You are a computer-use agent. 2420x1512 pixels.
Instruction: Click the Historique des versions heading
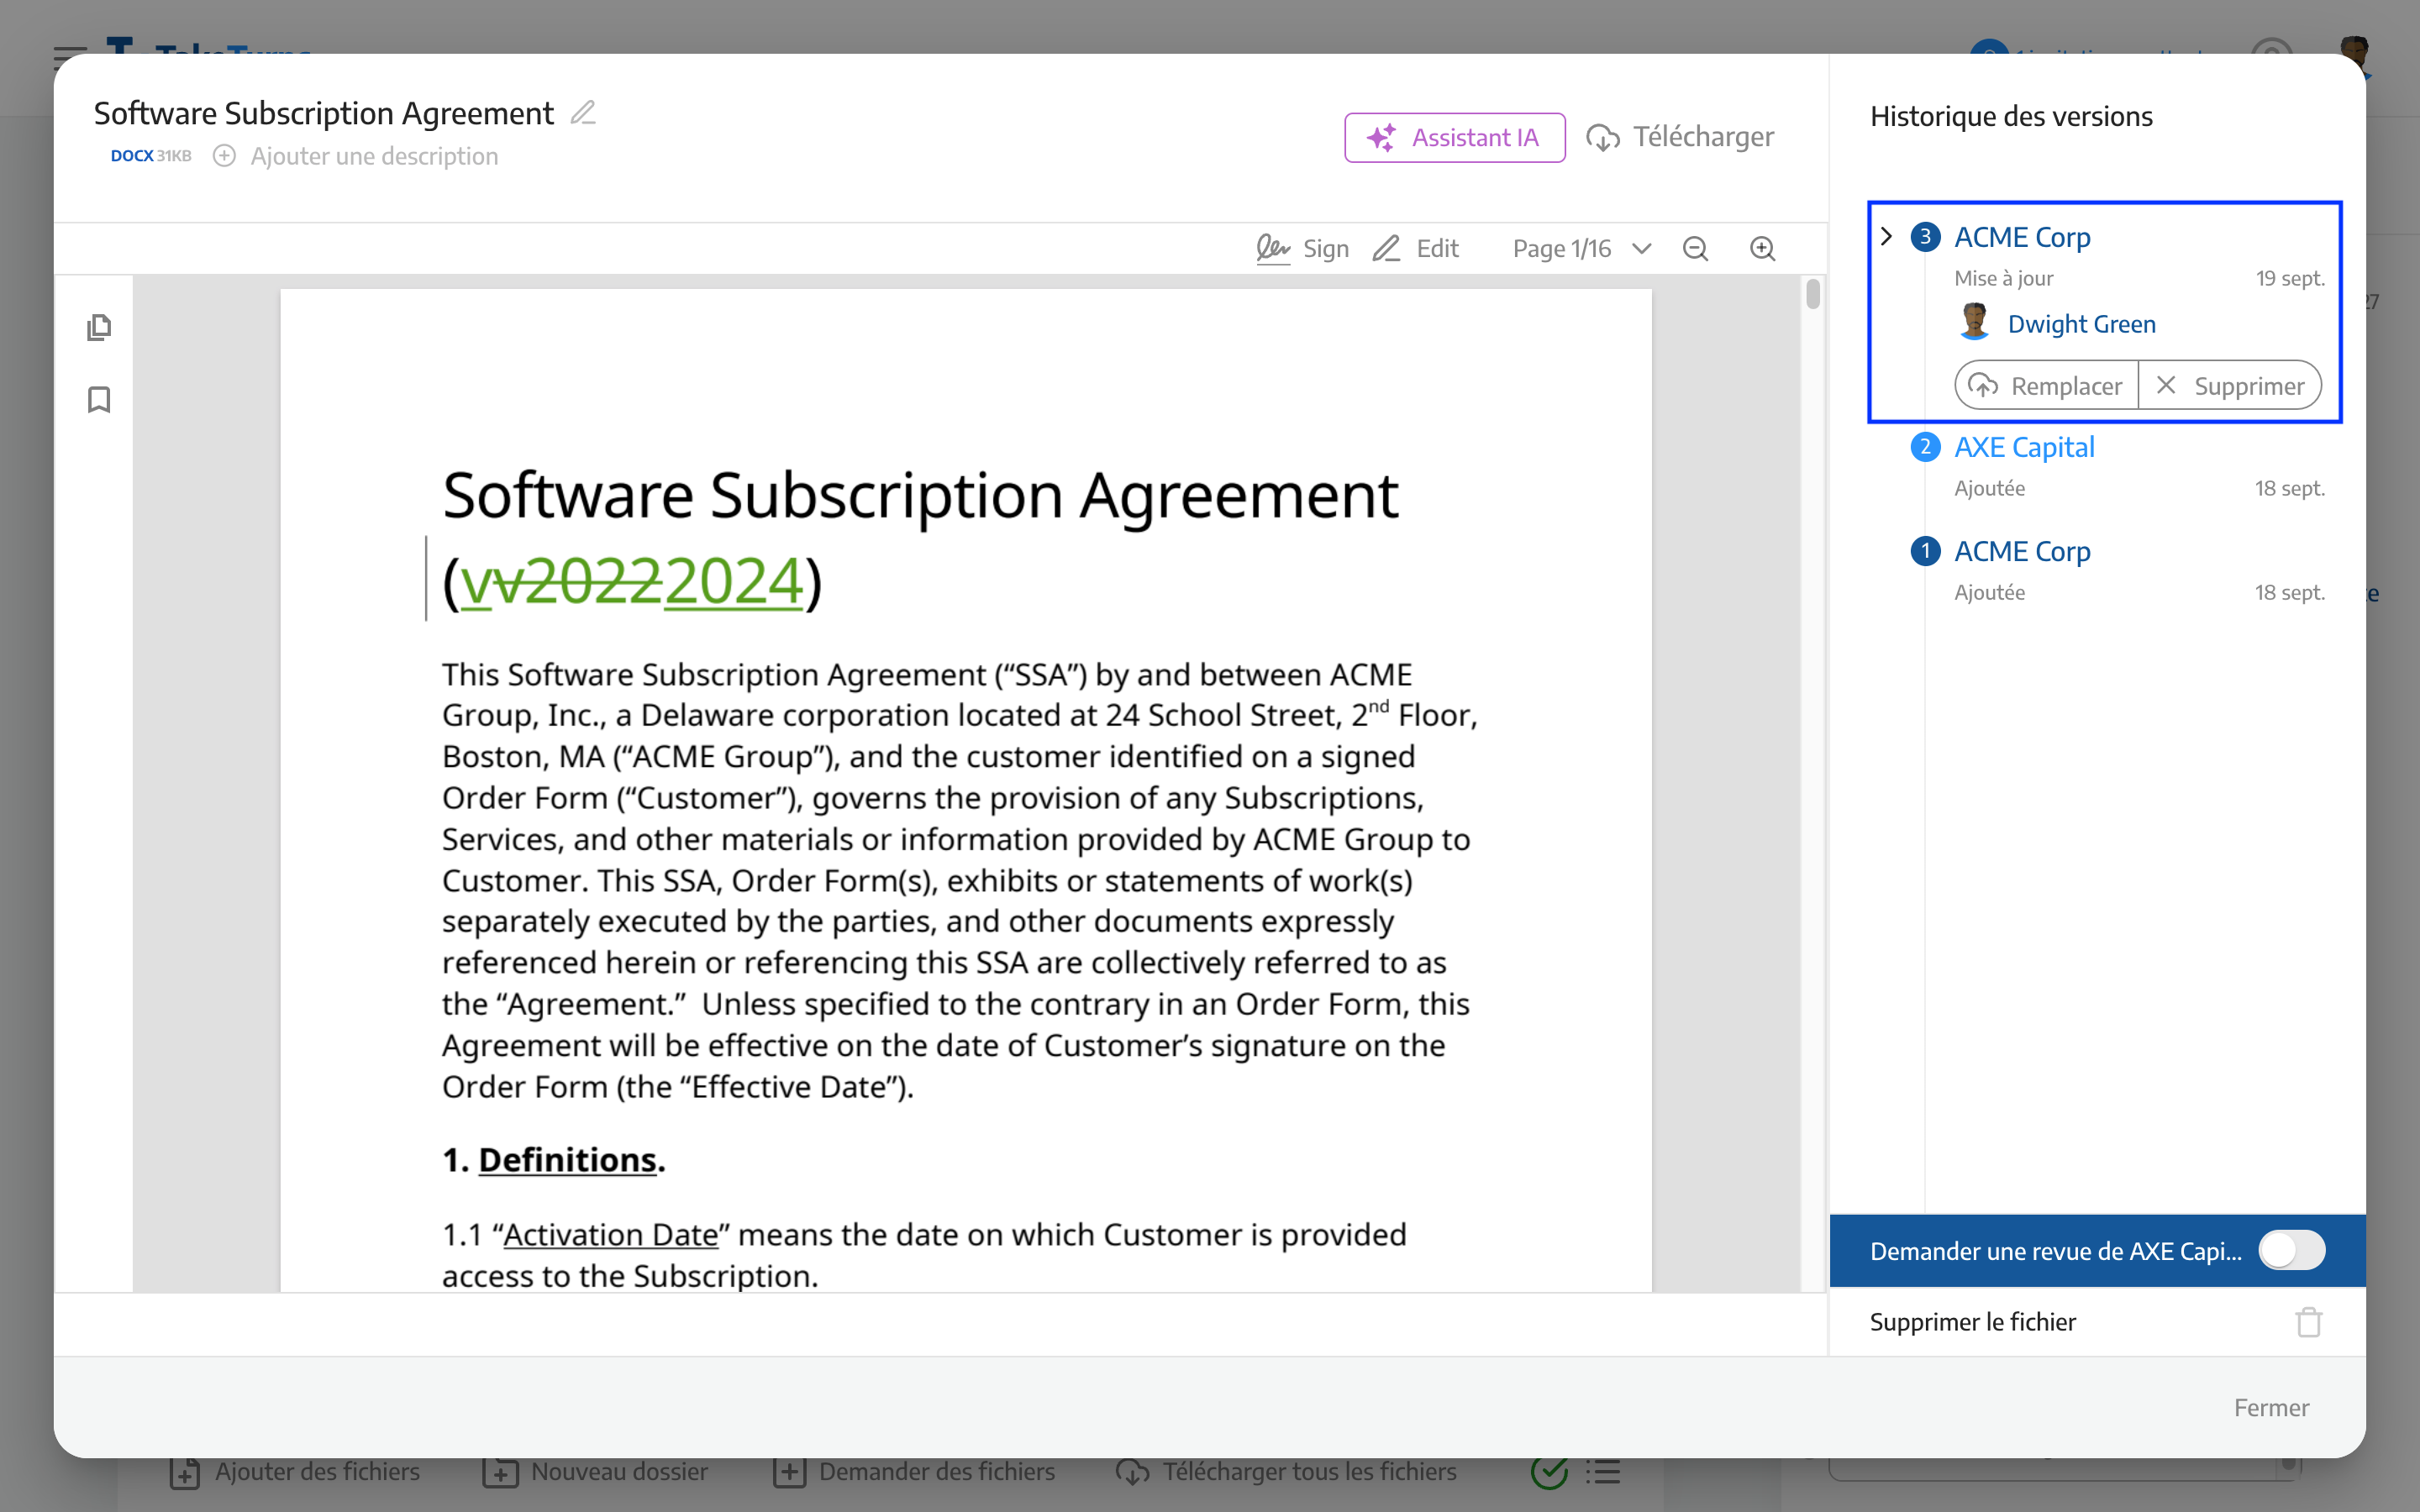[x=2011, y=116]
